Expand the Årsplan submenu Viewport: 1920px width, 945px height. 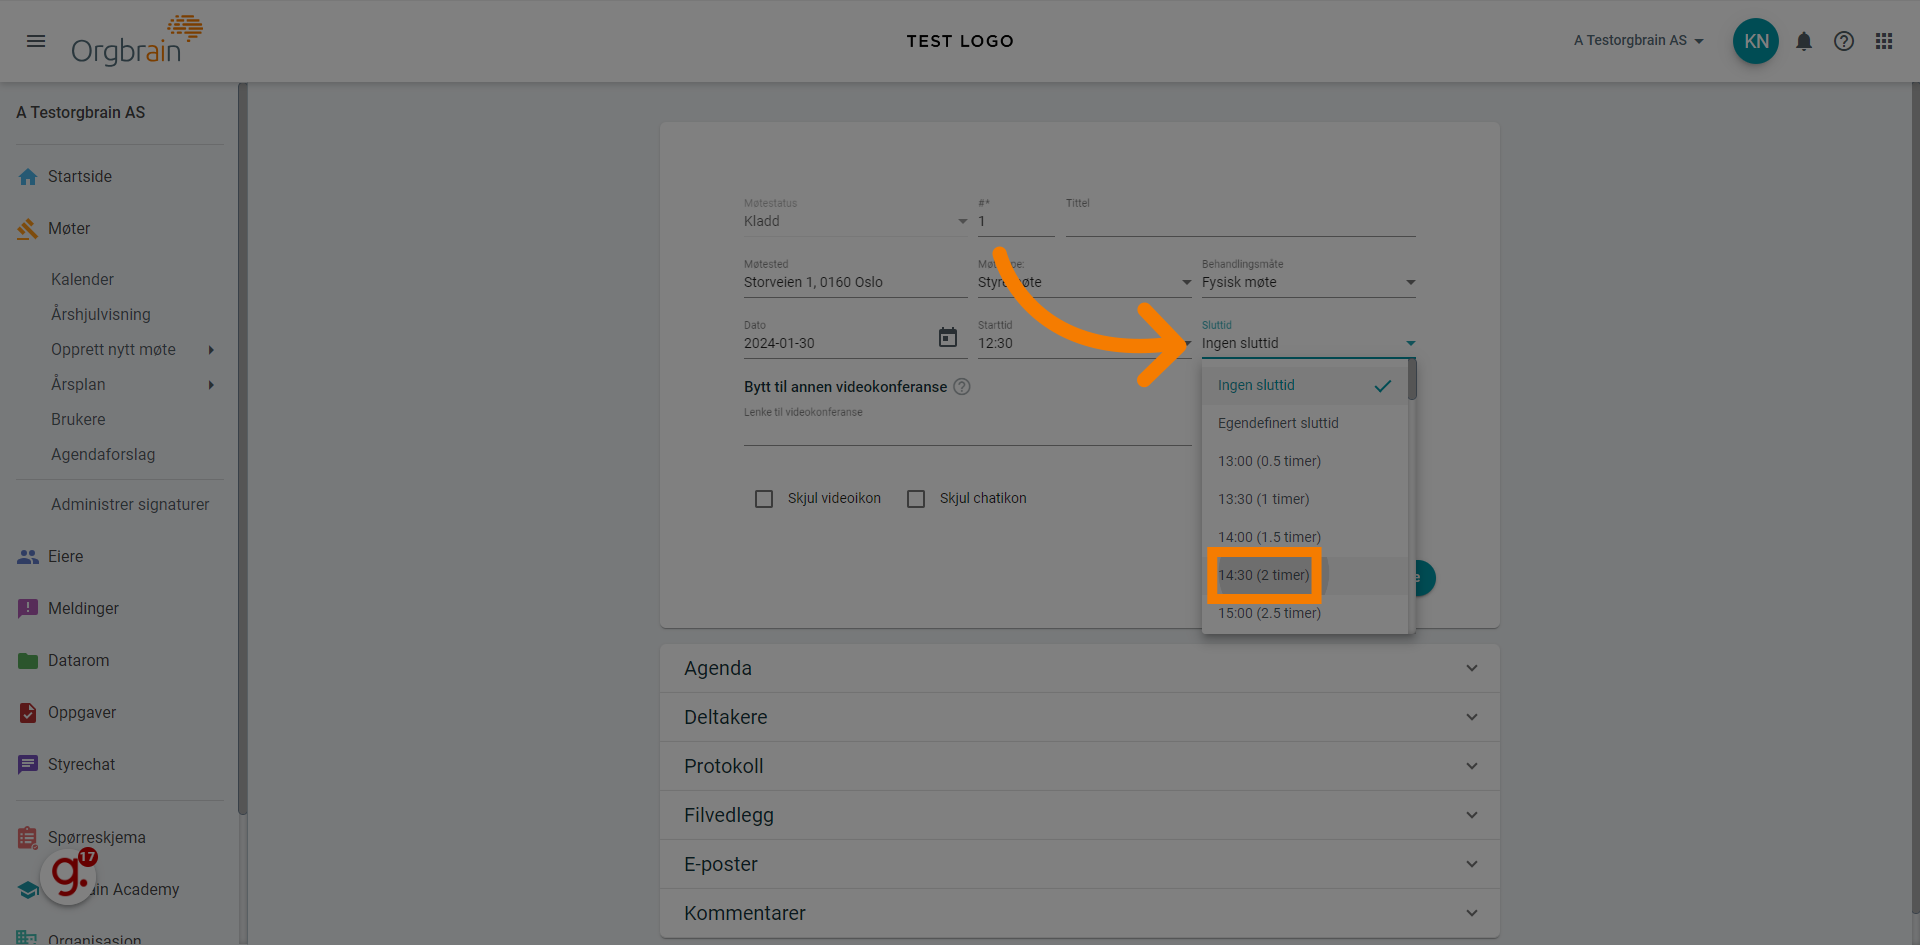211,385
